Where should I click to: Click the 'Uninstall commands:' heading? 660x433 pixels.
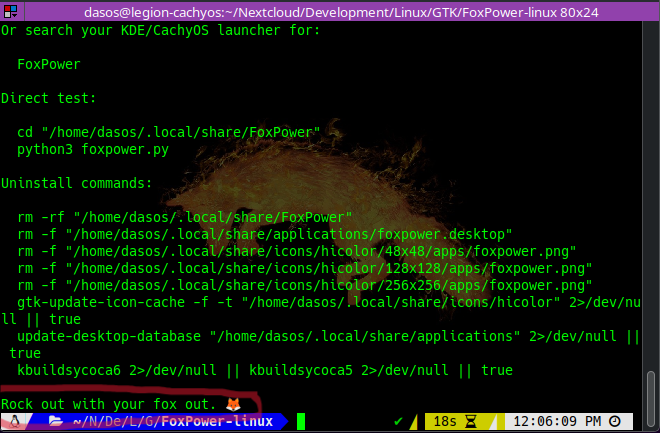coord(77,183)
